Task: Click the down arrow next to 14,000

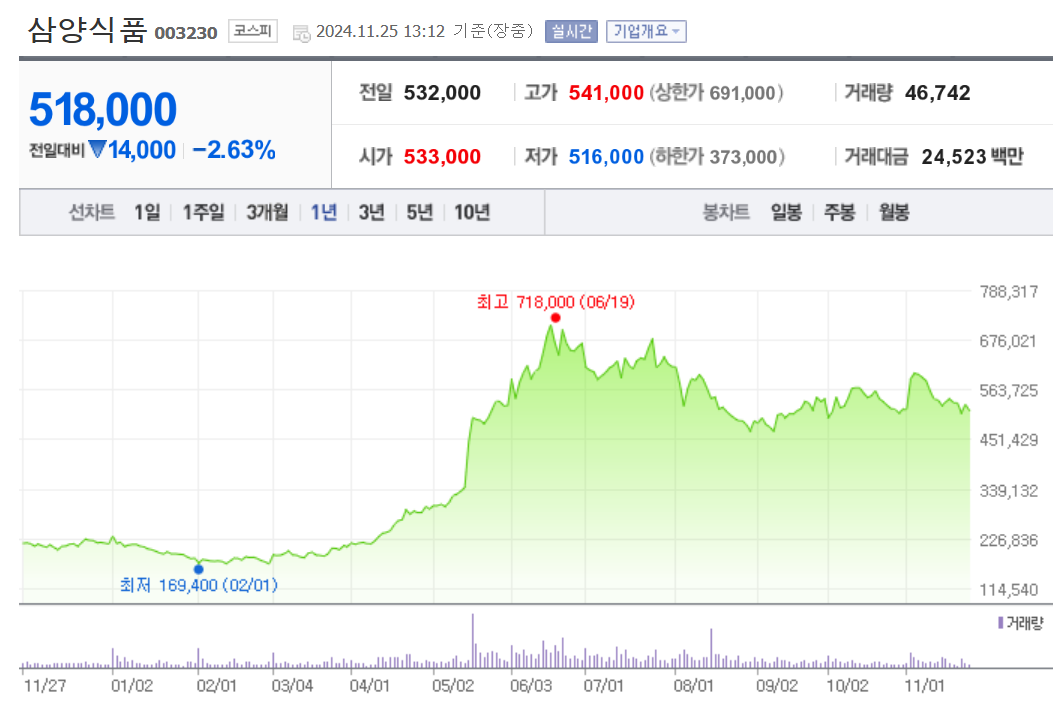Action: 97,148
